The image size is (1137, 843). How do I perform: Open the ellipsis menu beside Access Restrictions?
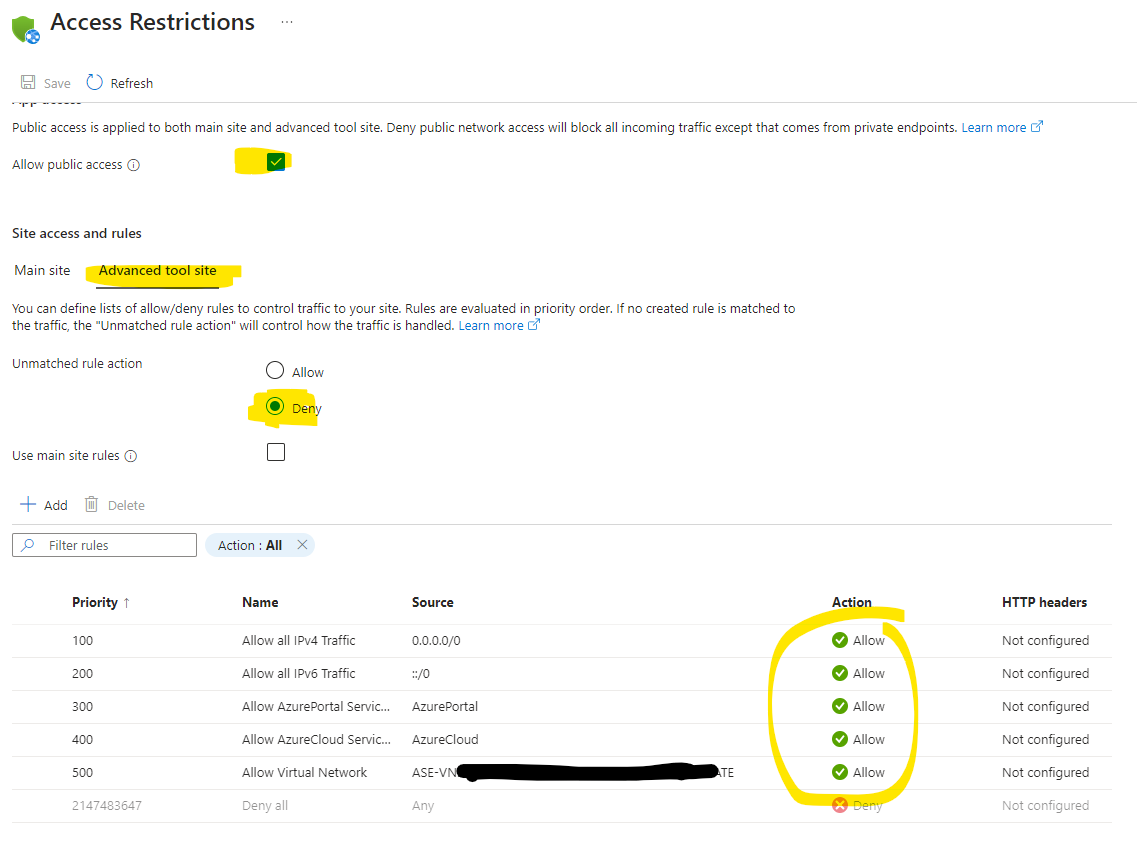click(x=287, y=22)
